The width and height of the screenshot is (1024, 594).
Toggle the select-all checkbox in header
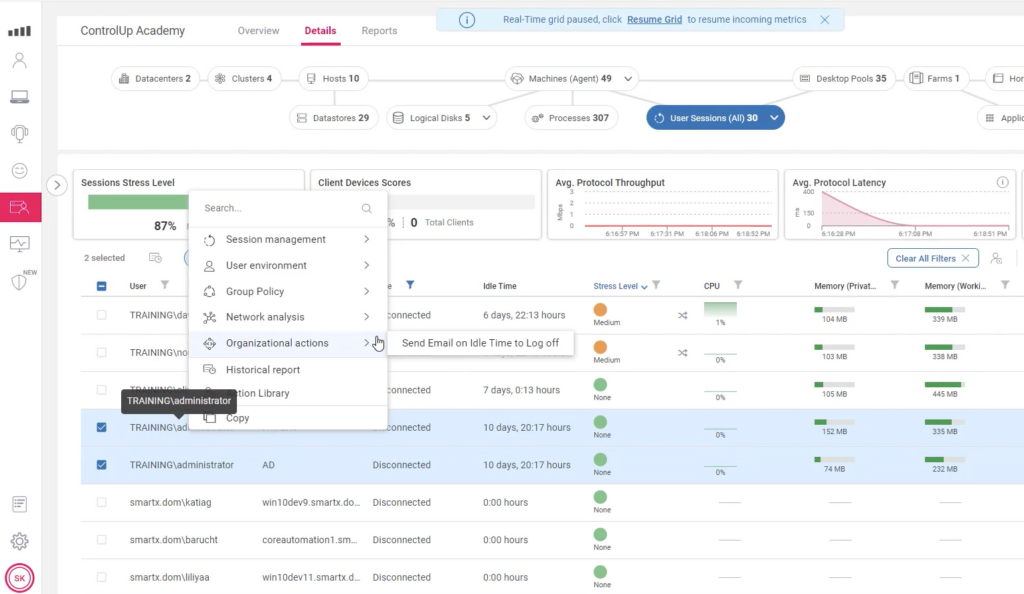tap(102, 286)
